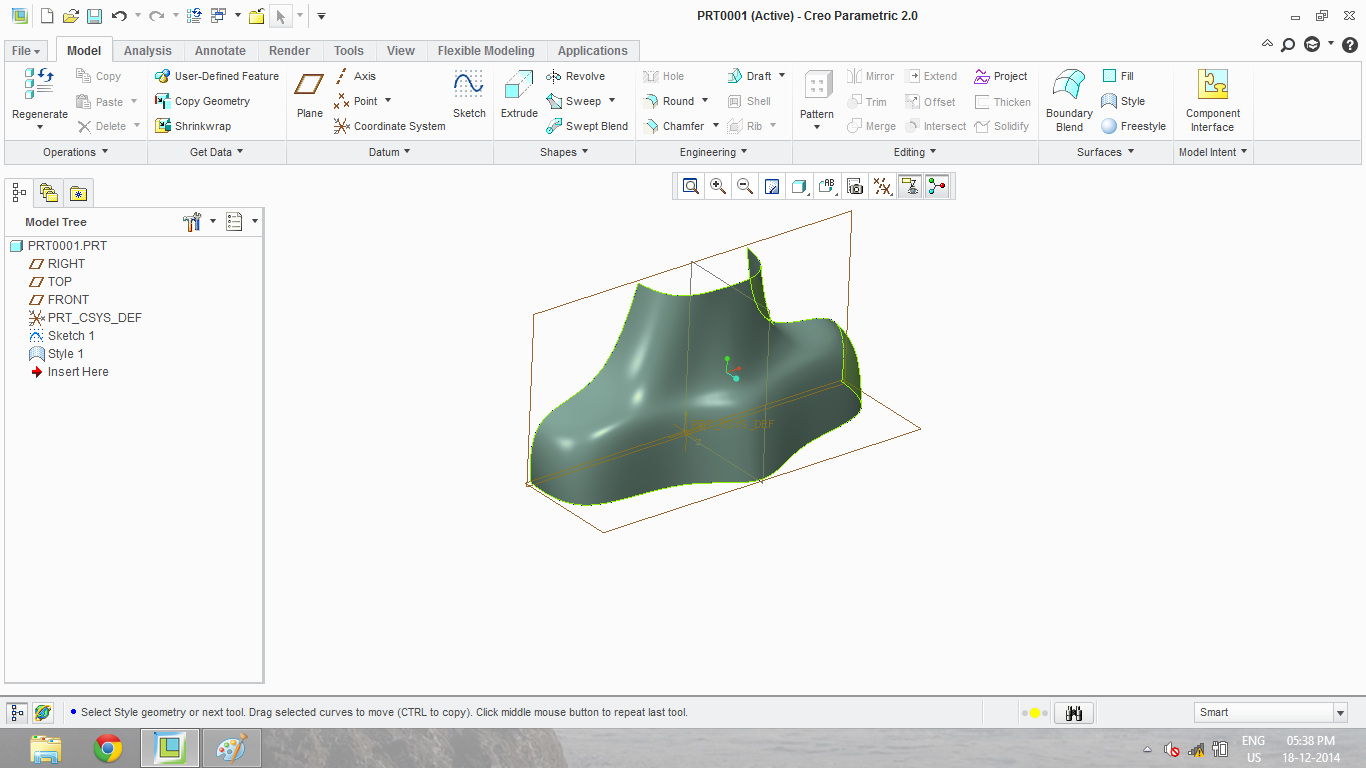
Task: Toggle the browser display in status bar
Action: pyautogui.click(x=43, y=713)
